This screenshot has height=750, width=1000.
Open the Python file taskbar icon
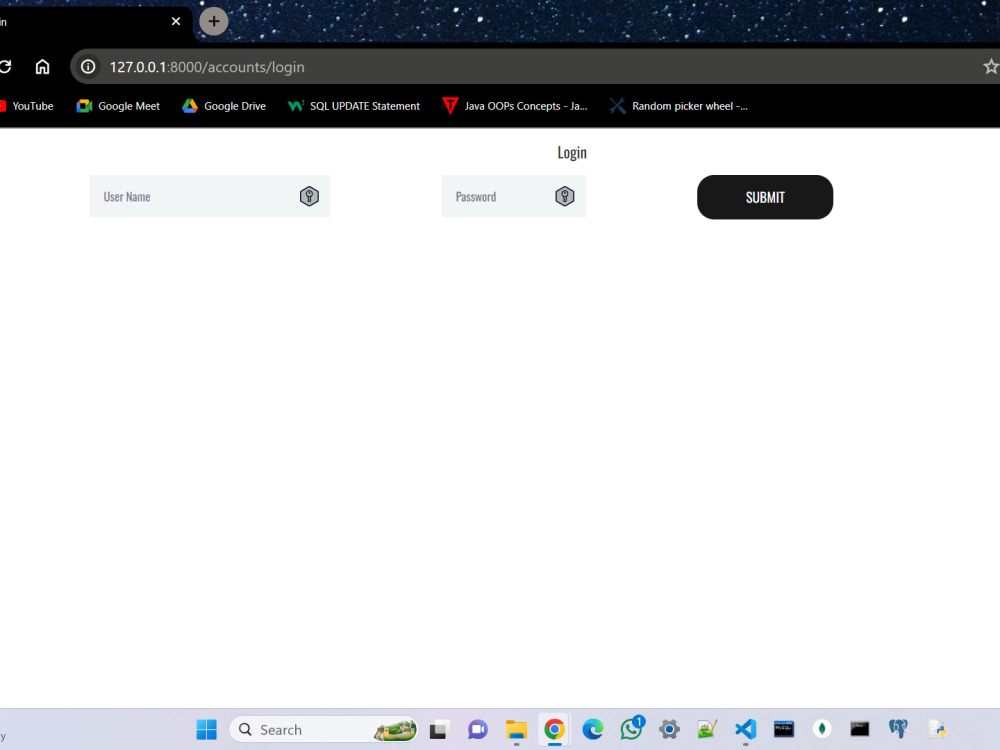point(937,730)
